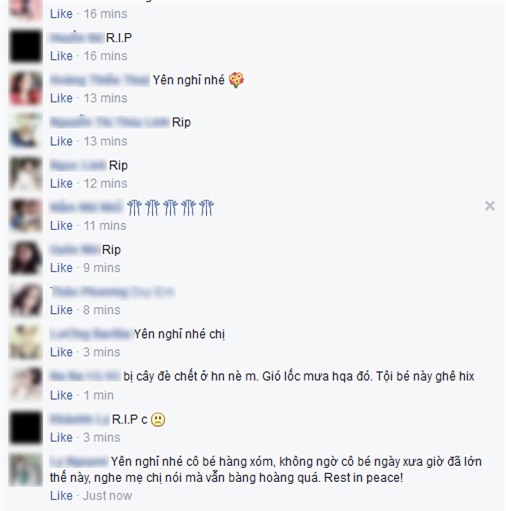
Task: Click the '11 mins' timestamp
Action: click(x=105, y=226)
